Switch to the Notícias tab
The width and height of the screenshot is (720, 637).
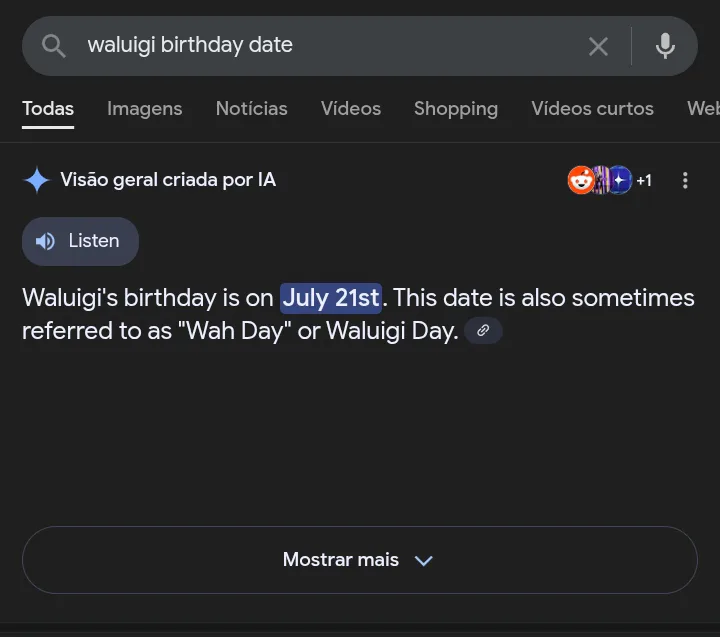tap(252, 109)
